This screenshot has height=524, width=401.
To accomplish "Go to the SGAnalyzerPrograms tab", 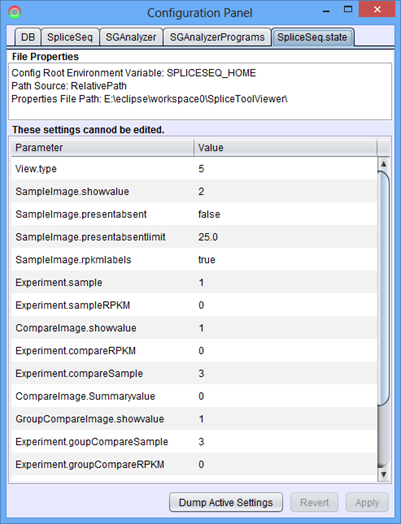I will click(217, 37).
